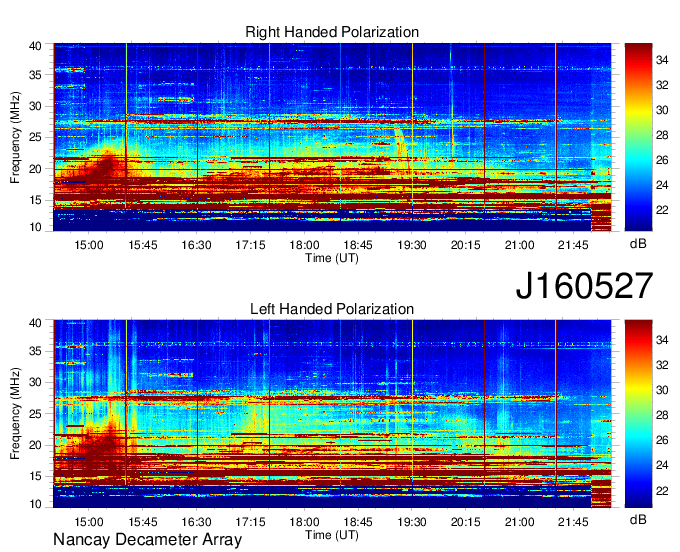
Task: Click the 40 MHz tick of Left Handed plot
Action: coord(35,323)
